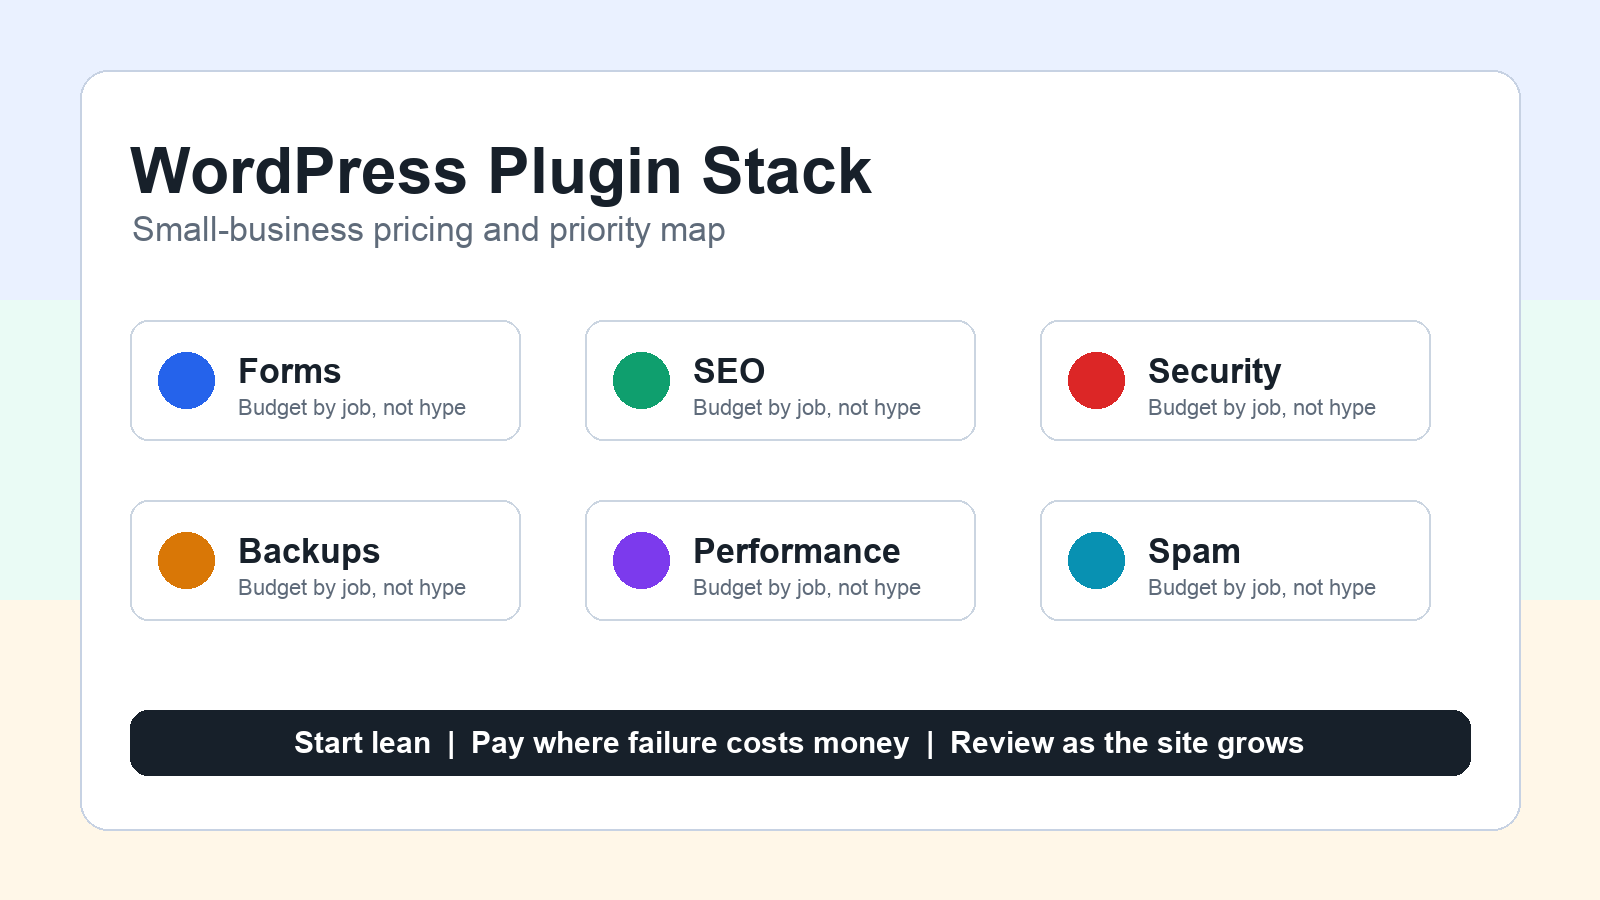1600x900 pixels.
Task: Select the Forms card title
Action: coord(290,371)
